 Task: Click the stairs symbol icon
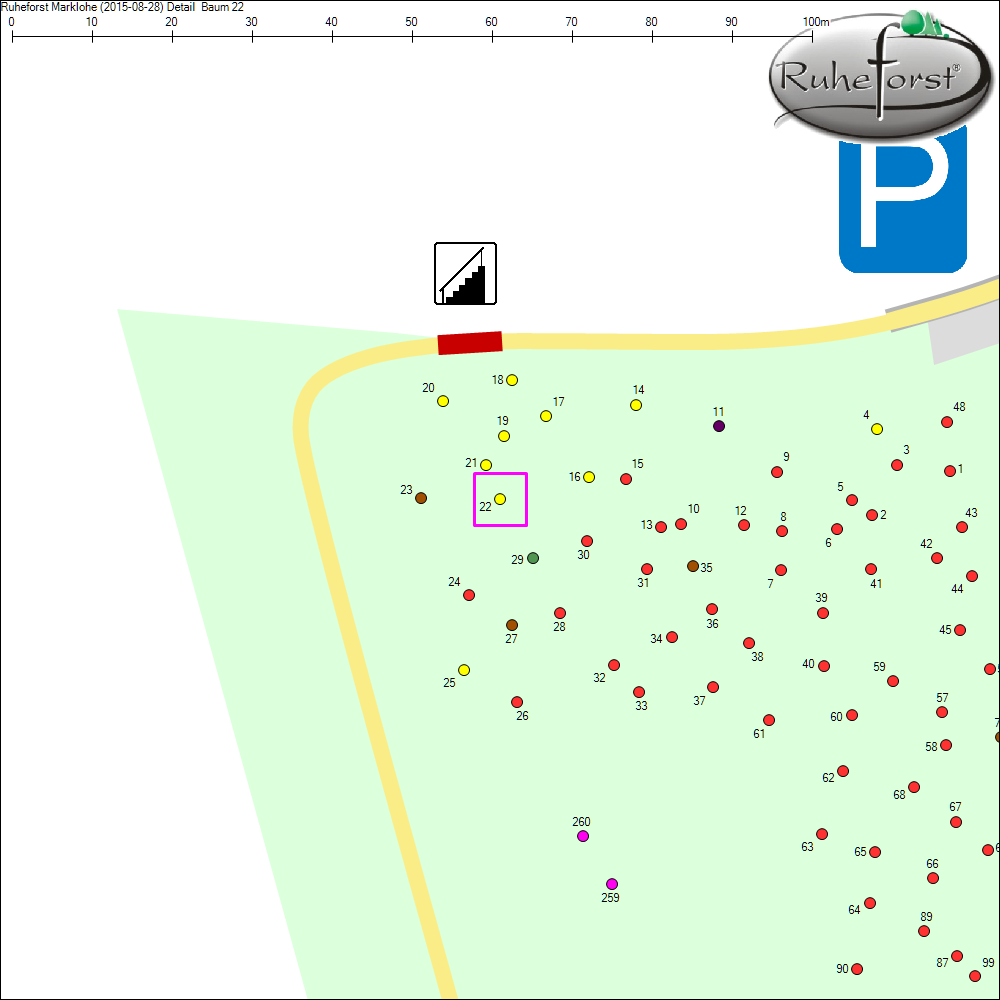[x=466, y=274]
